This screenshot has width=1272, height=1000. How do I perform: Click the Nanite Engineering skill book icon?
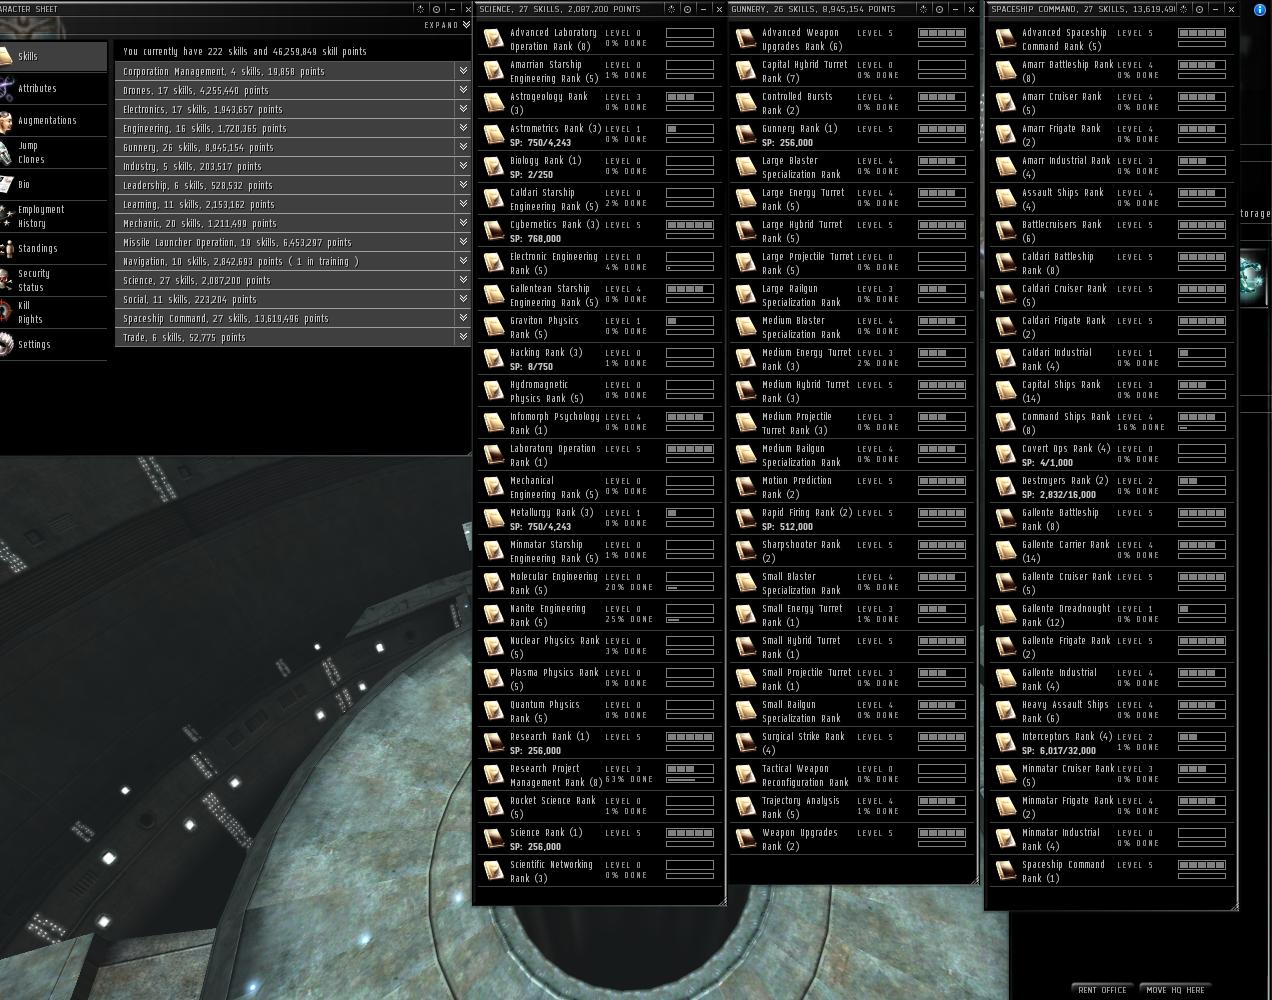coord(493,615)
